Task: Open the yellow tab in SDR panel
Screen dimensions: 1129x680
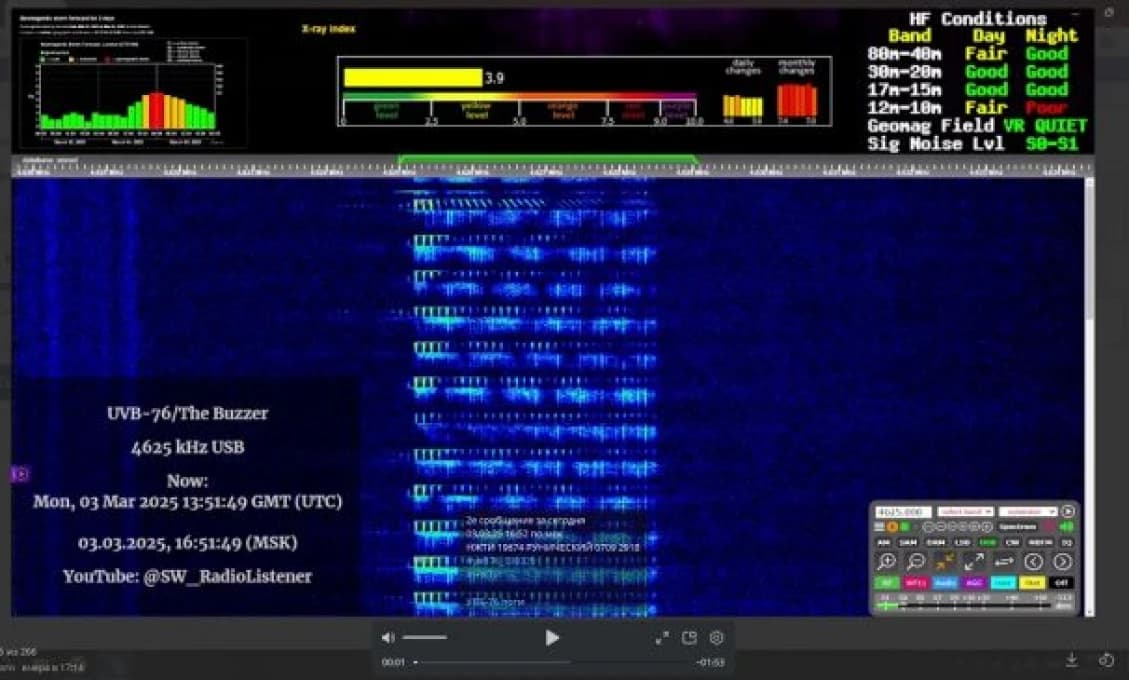Action: (x=1033, y=583)
